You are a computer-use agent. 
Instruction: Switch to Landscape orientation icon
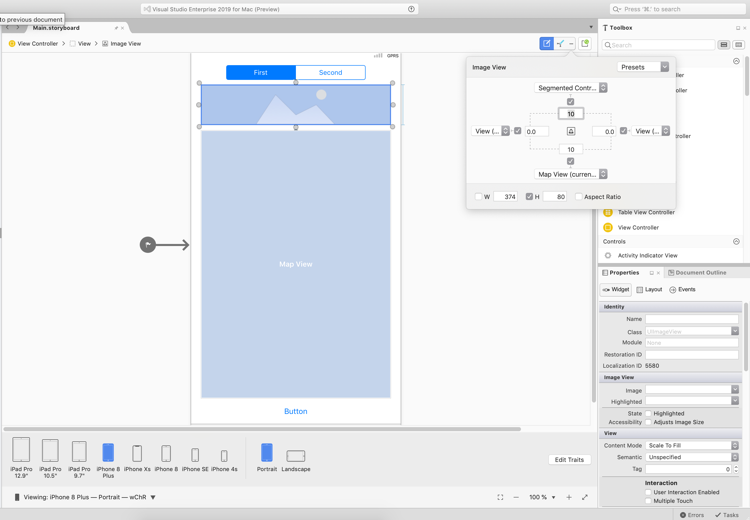[x=296, y=455]
